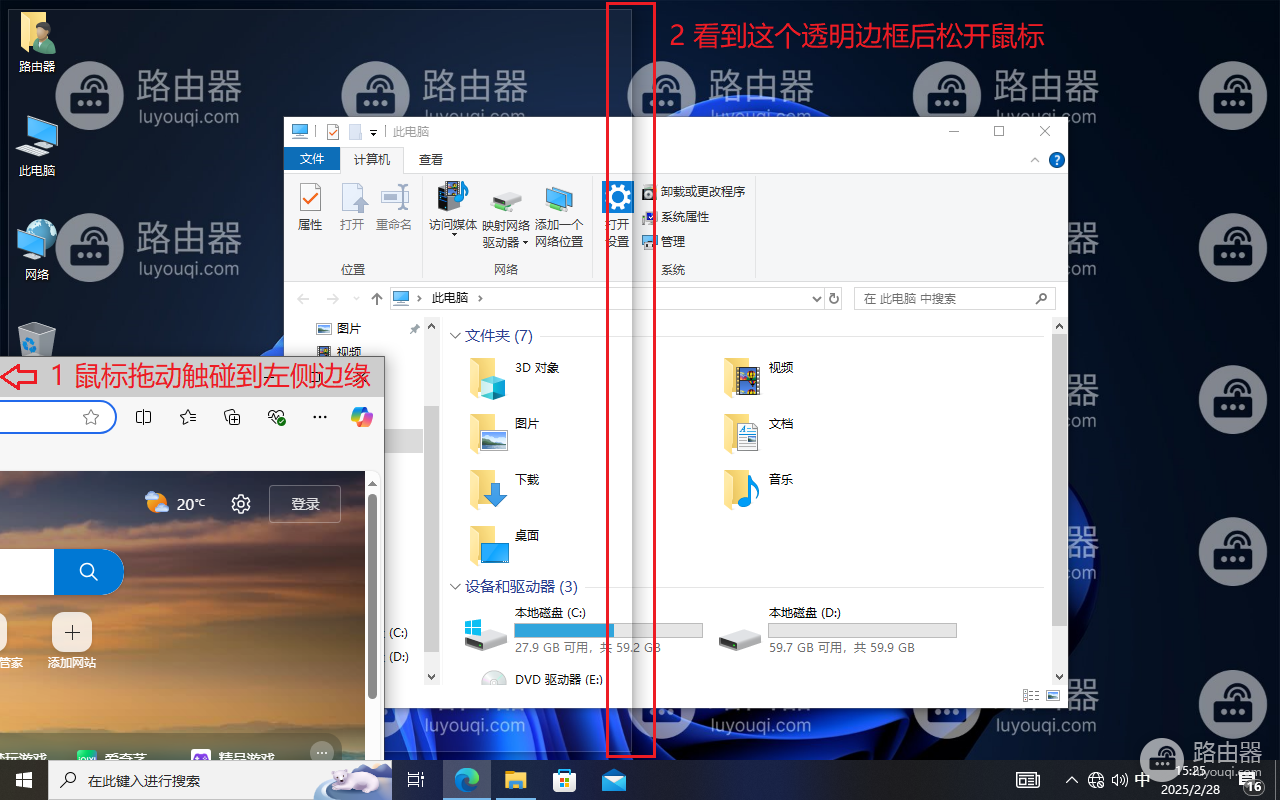
Task: Click the Edge page vertical scrollbar
Action: coord(372,595)
